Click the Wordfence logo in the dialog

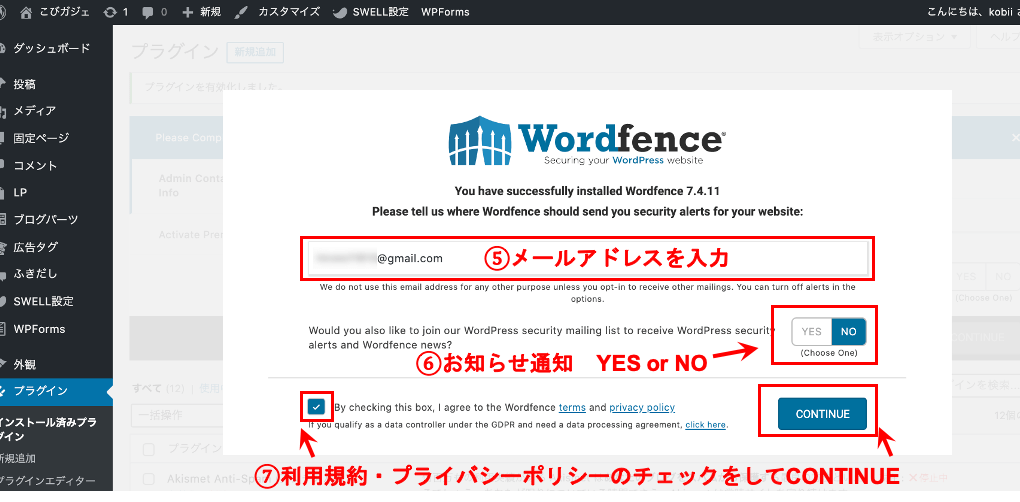[x=586, y=140]
